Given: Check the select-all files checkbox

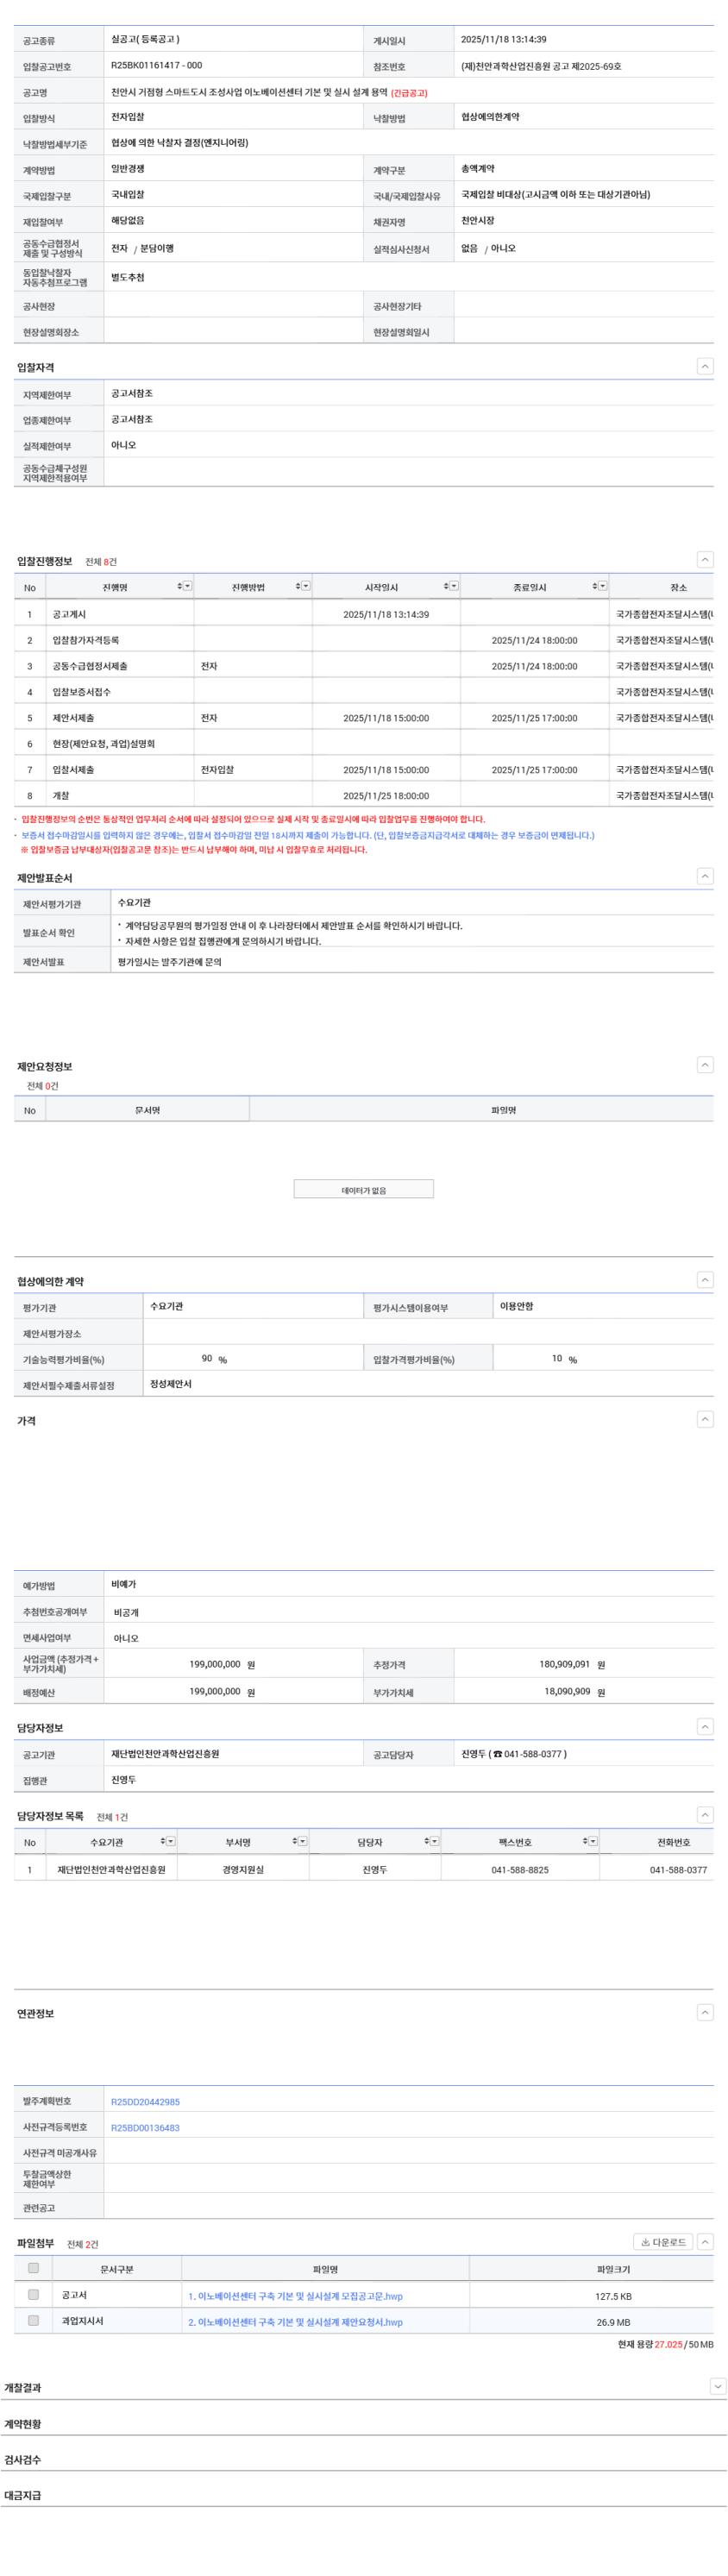Looking at the screenshot, I should point(33,2269).
